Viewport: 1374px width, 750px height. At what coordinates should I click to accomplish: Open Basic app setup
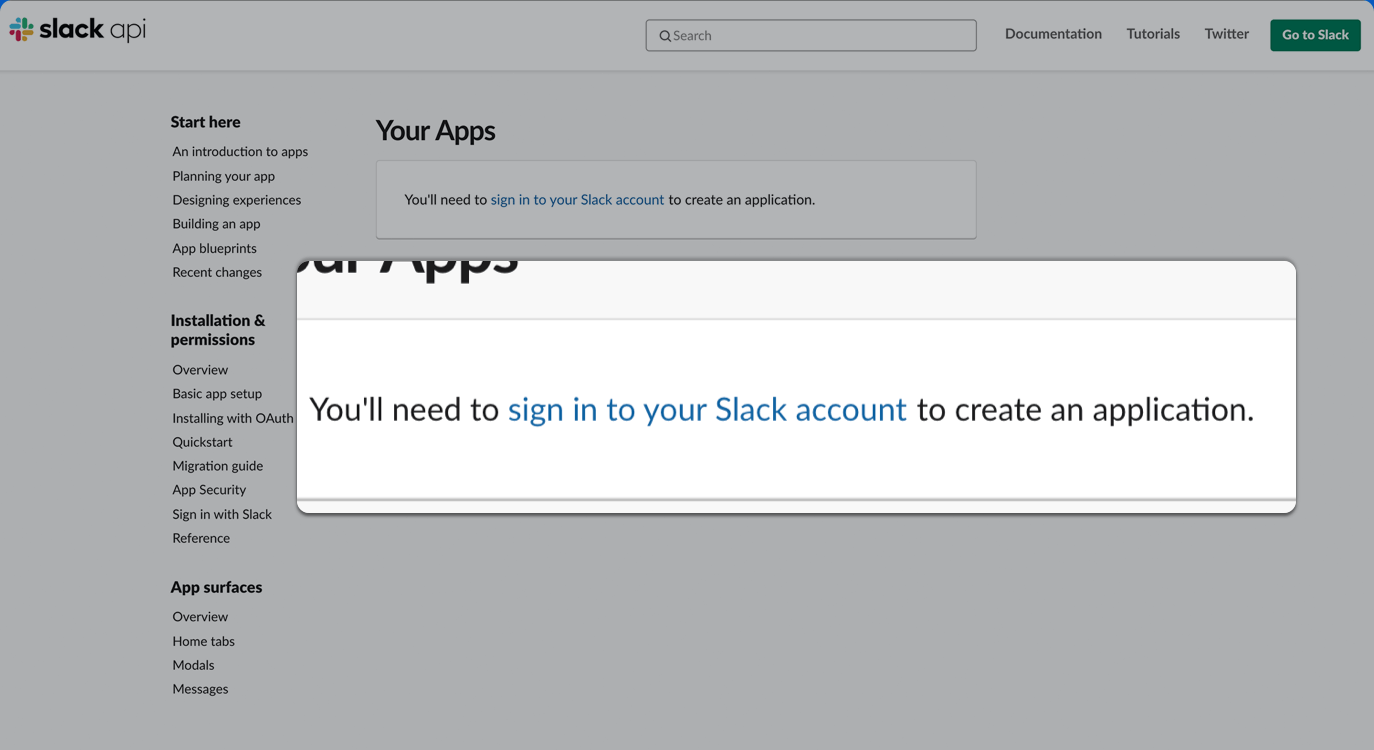click(x=217, y=394)
